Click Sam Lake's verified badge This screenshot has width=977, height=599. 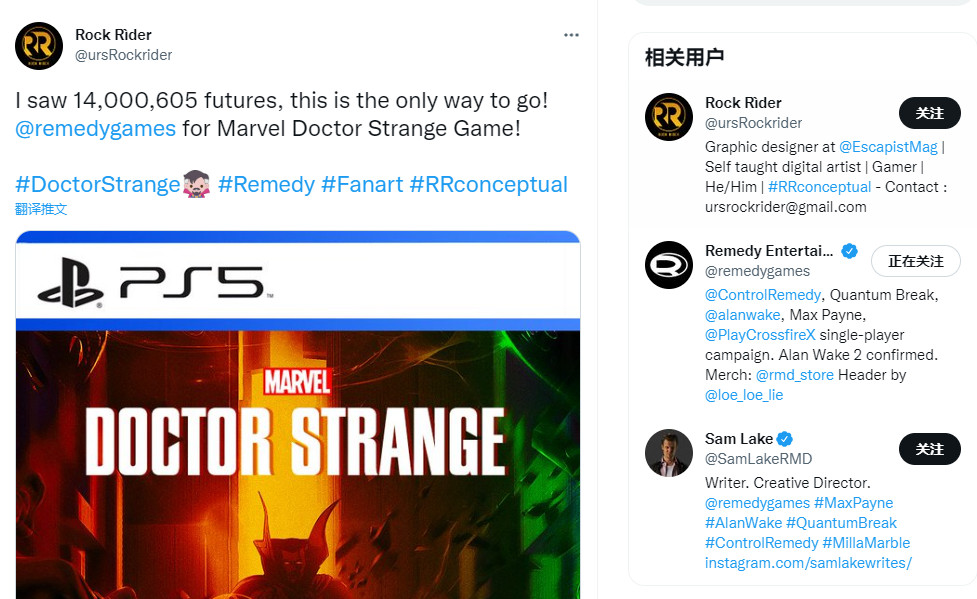[785, 439]
